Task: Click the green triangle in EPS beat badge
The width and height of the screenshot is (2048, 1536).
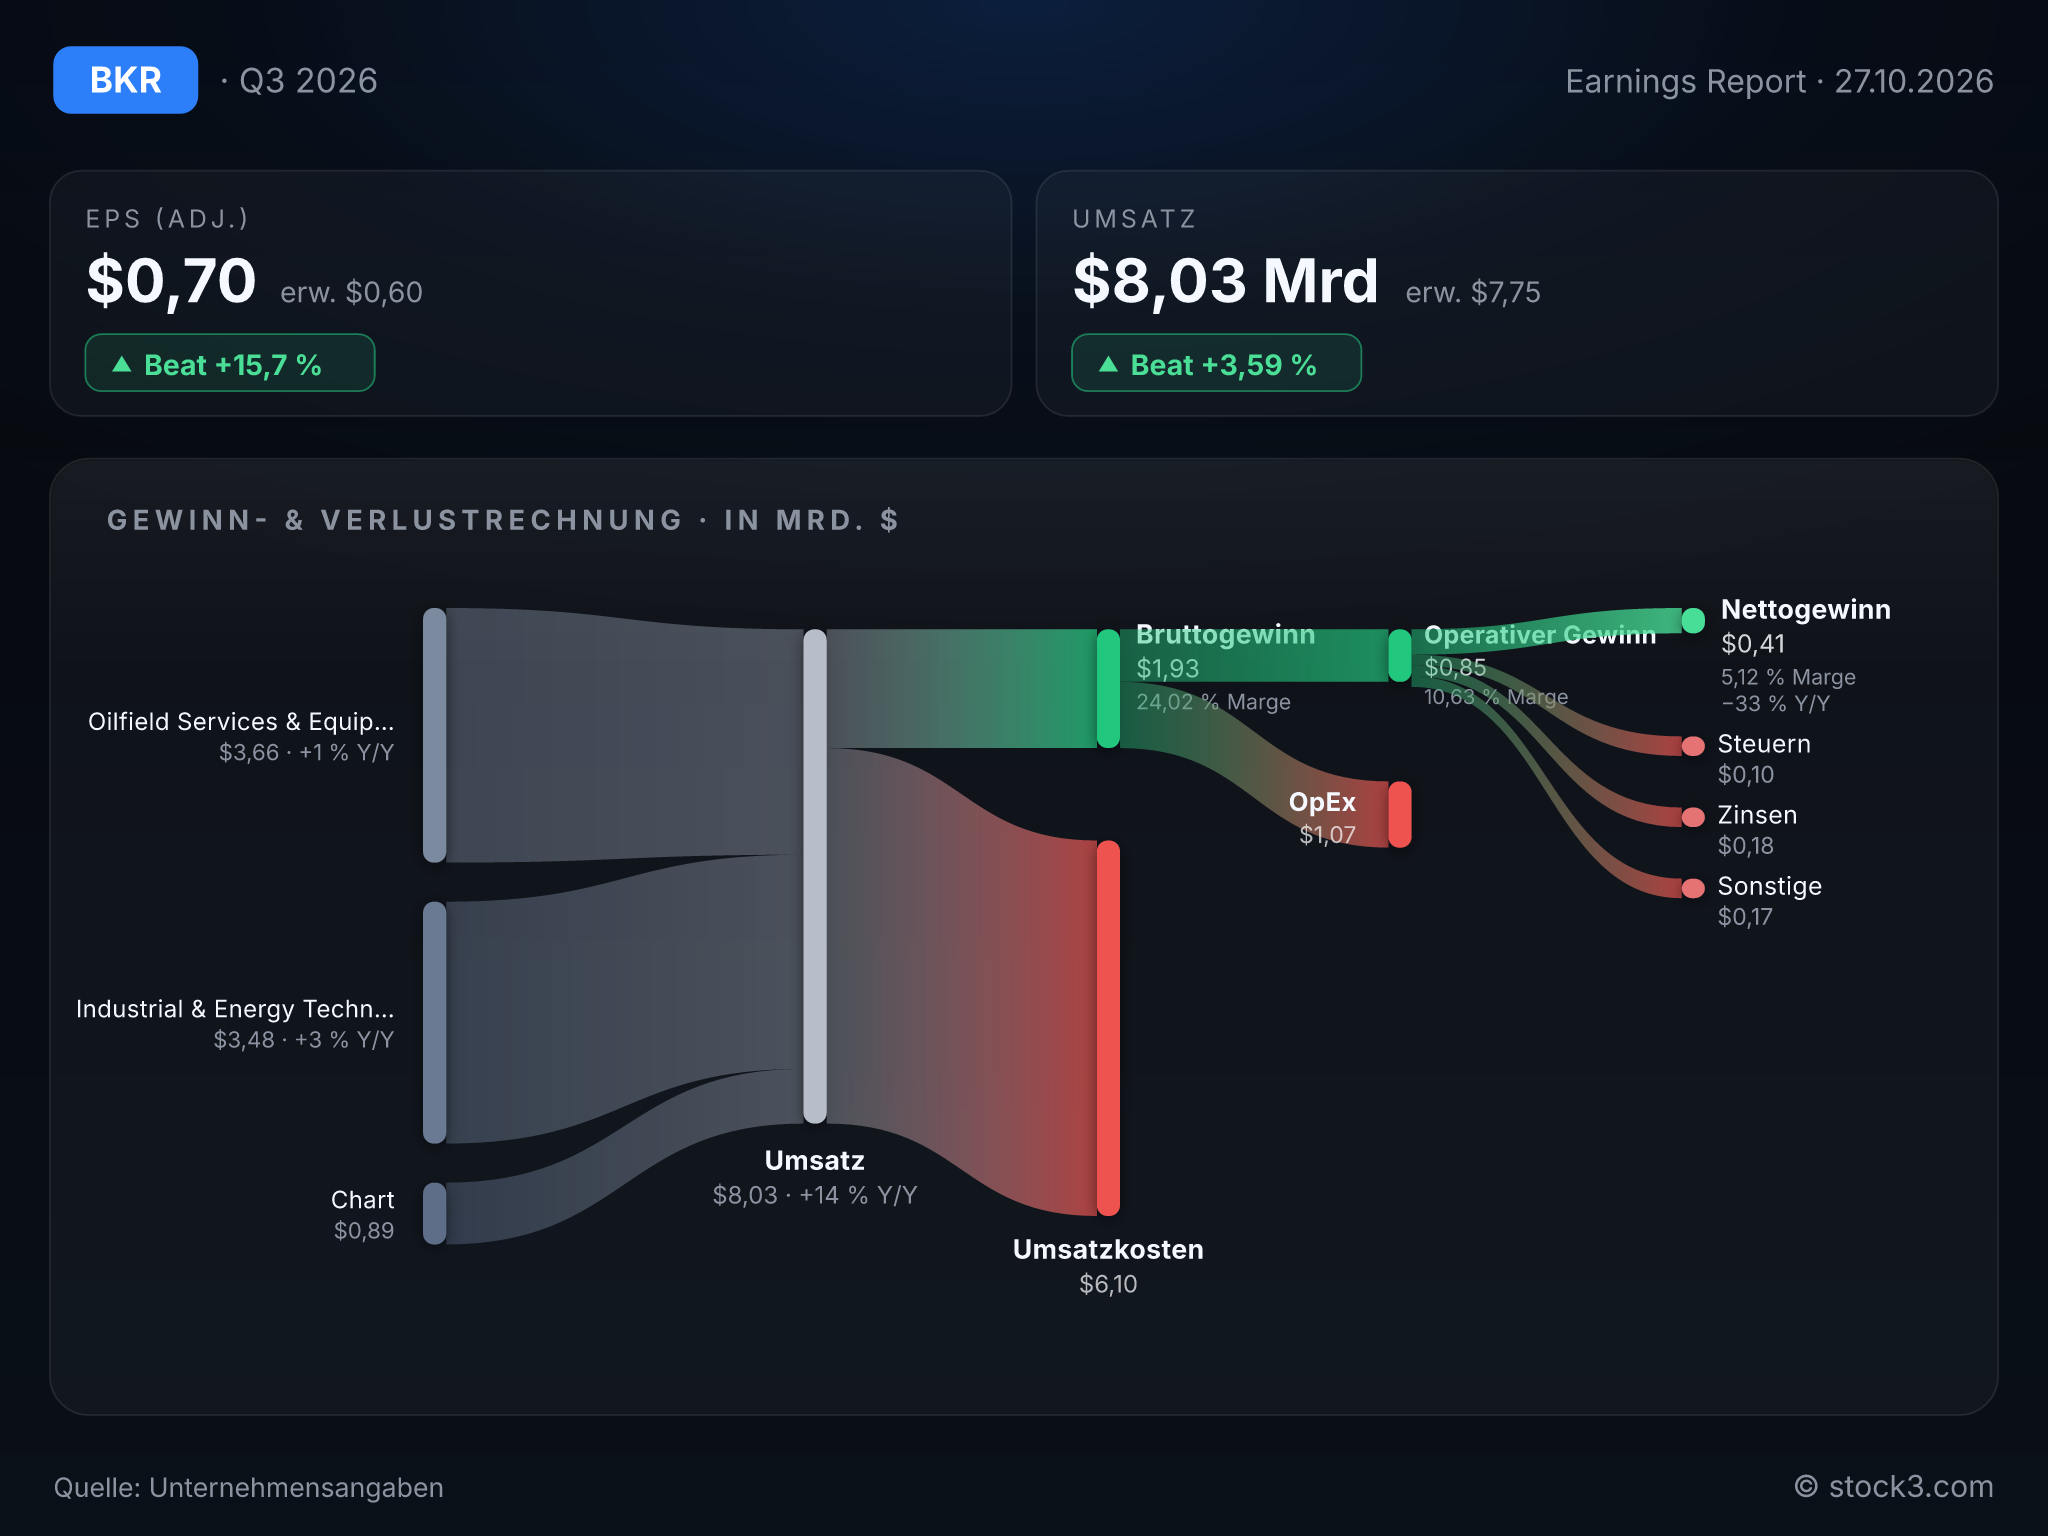Action: (122, 364)
